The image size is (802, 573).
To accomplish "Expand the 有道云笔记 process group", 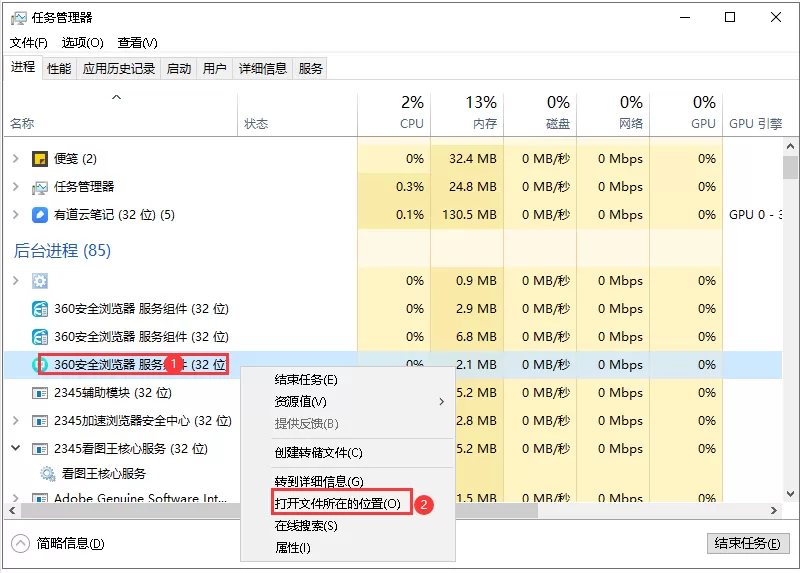I will [16, 215].
